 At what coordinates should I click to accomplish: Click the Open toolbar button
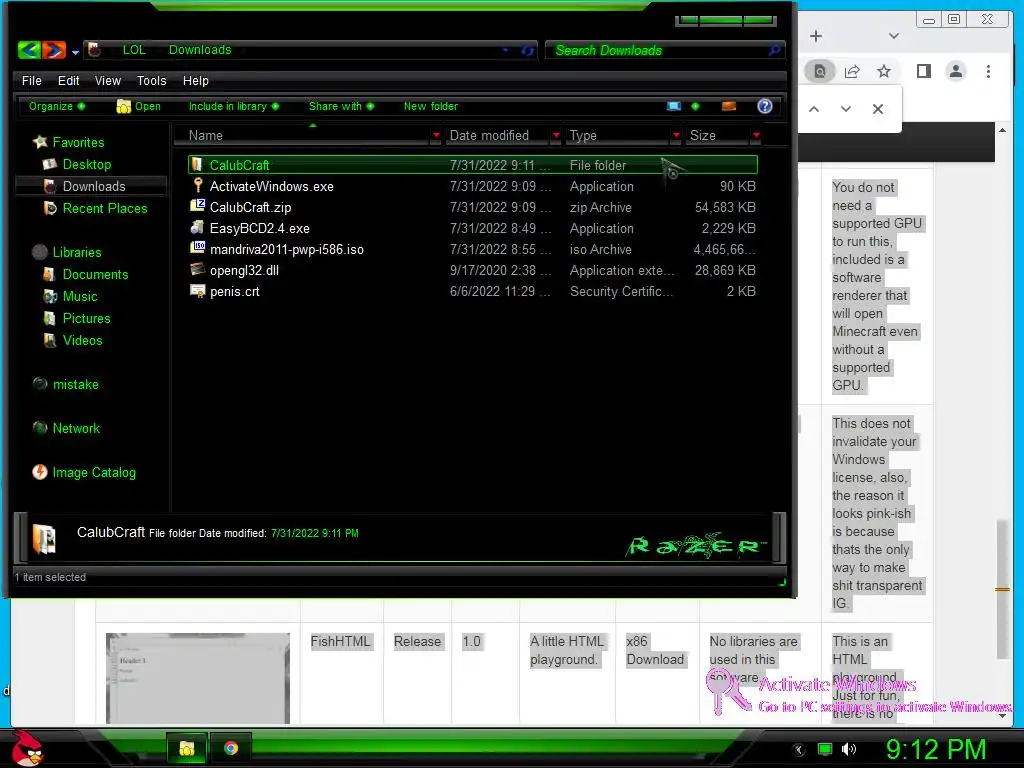pyautogui.click(x=138, y=106)
